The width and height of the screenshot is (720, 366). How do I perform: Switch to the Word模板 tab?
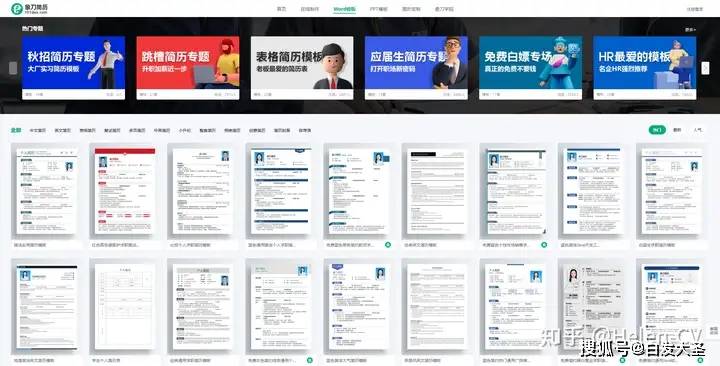344,9
